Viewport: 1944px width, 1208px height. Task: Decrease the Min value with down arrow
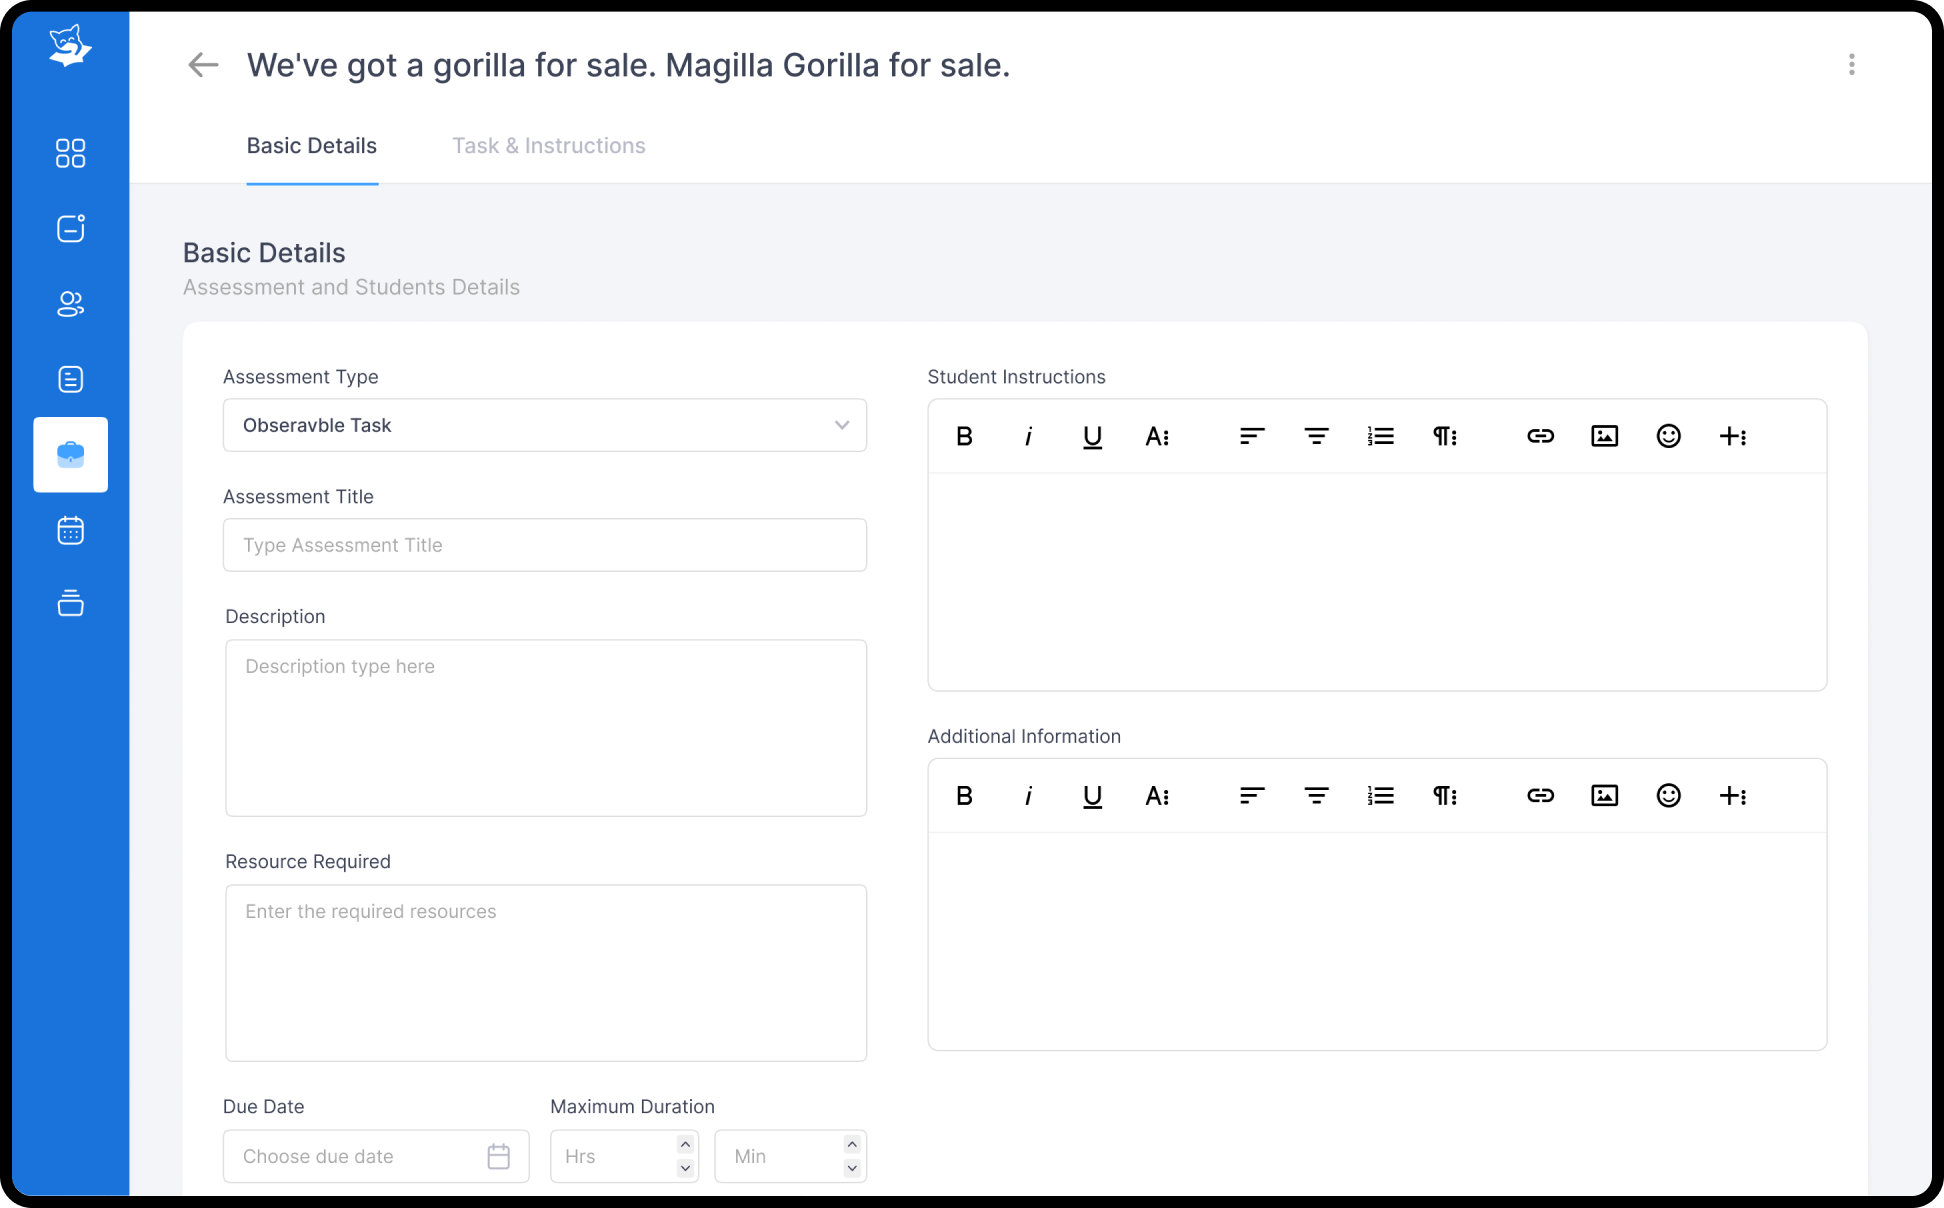[x=852, y=1168]
